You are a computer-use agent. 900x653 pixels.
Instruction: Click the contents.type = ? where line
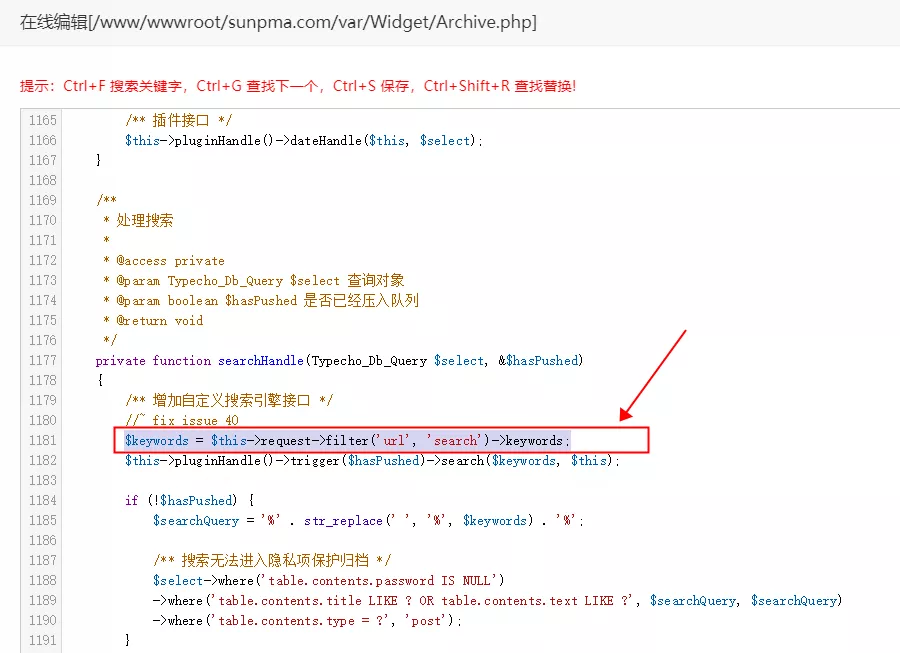tap(307, 621)
